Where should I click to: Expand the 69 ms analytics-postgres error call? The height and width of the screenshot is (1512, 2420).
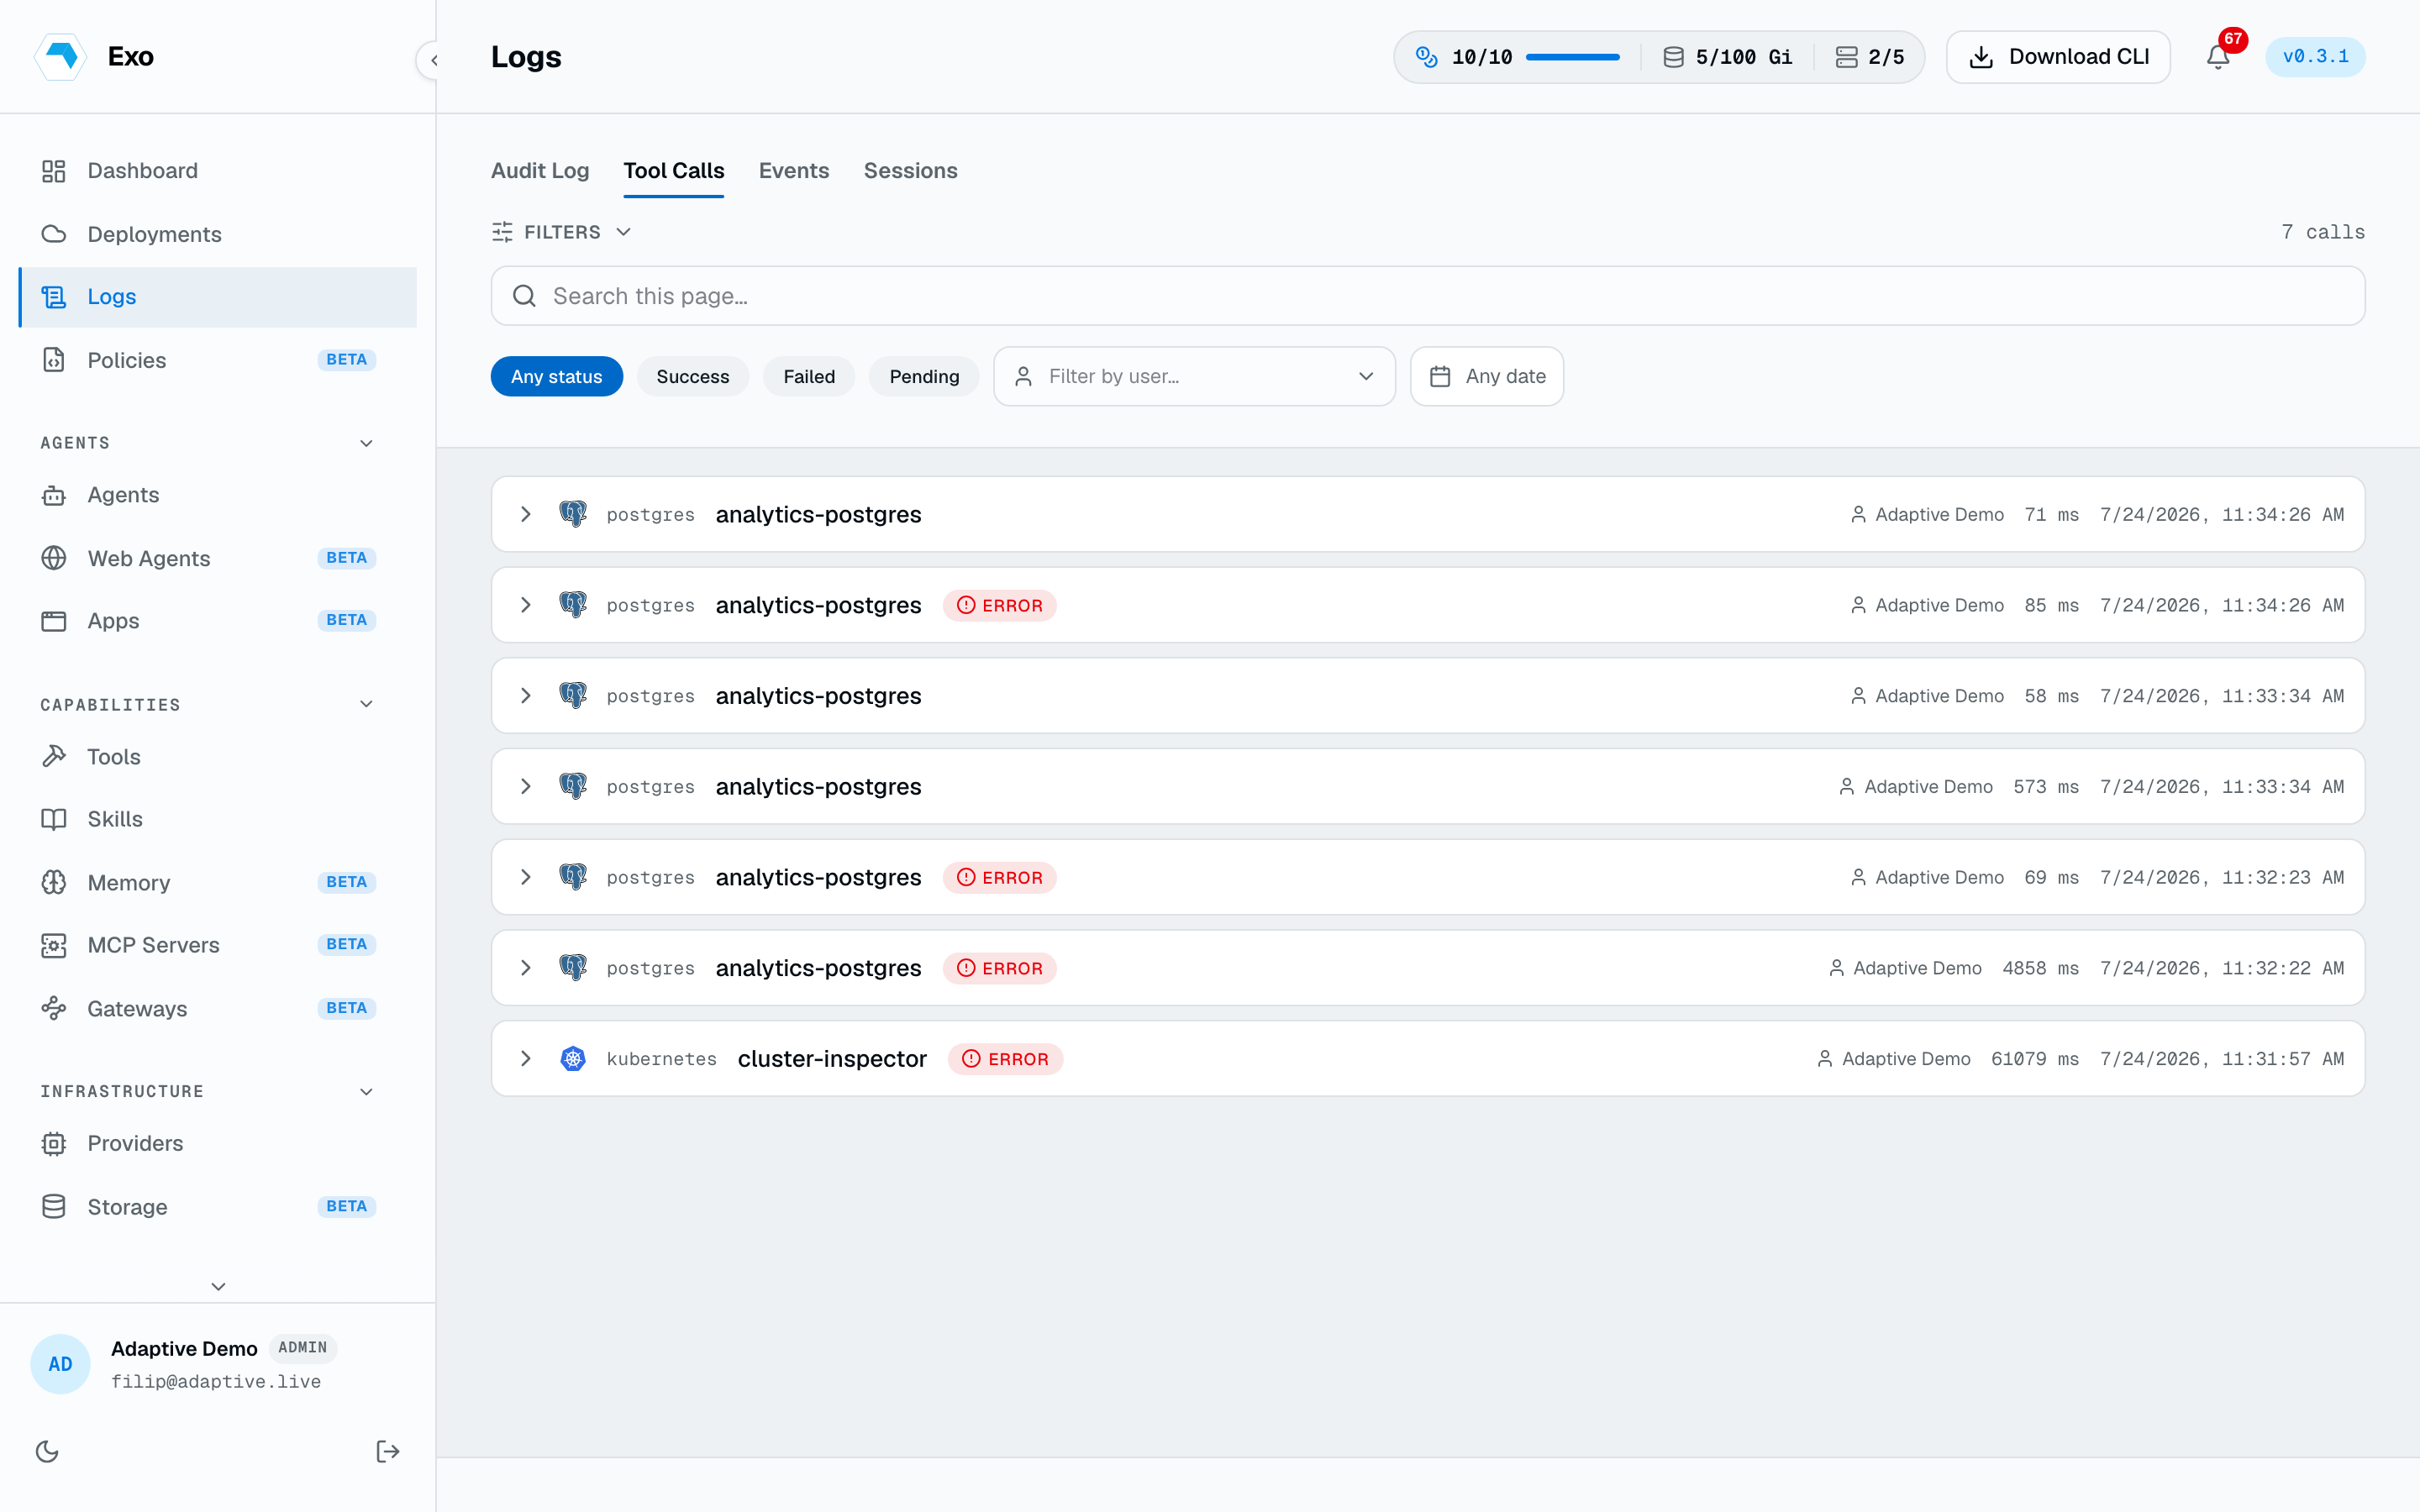point(526,877)
